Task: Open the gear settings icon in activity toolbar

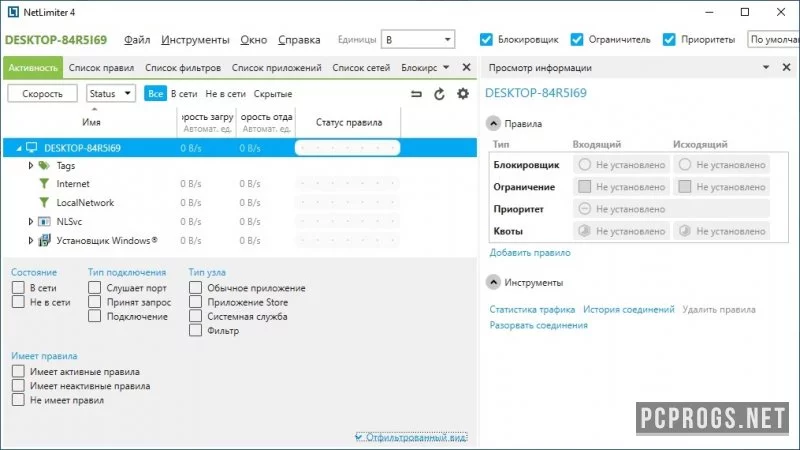Action: pos(463,94)
